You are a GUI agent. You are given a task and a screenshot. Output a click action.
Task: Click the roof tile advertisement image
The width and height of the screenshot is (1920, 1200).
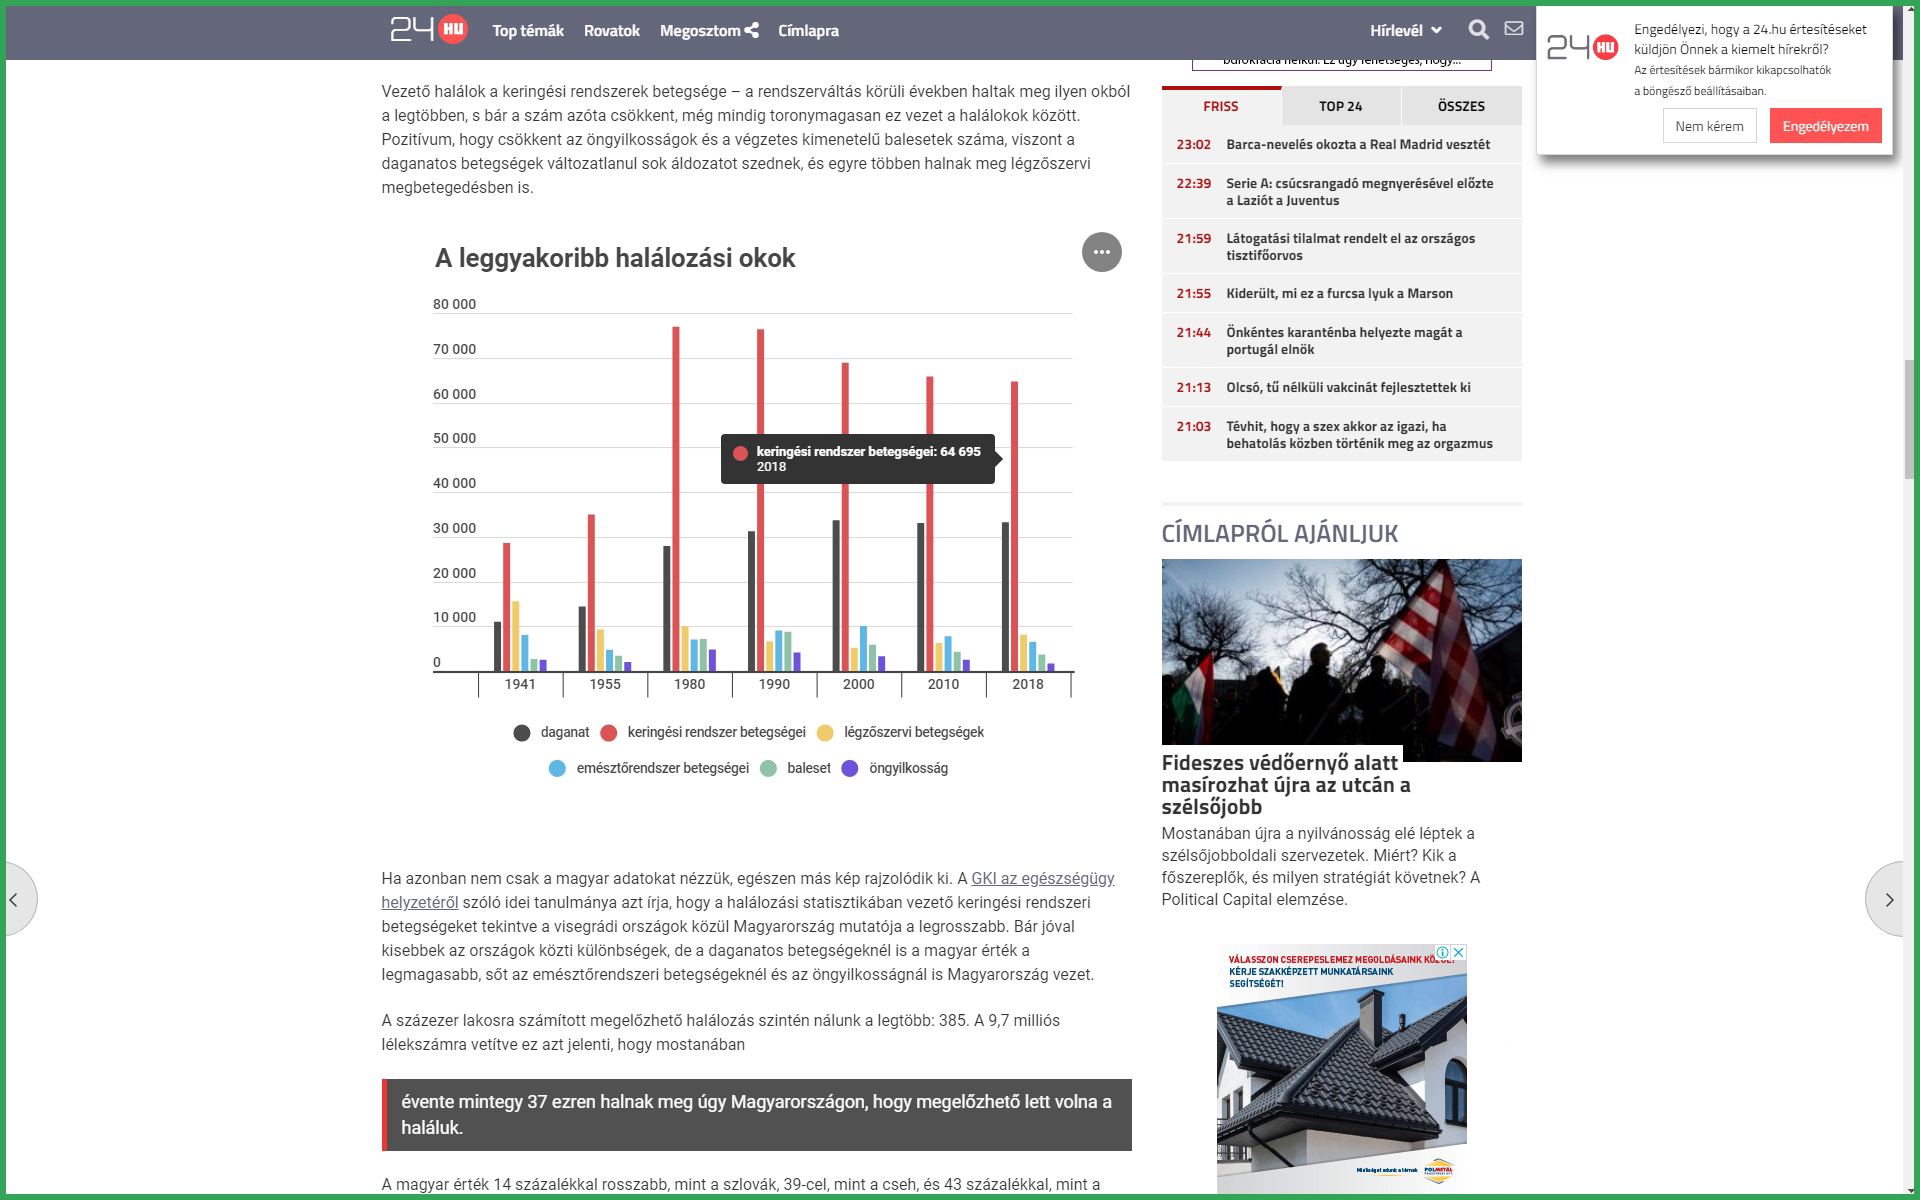tap(1341, 1068)
